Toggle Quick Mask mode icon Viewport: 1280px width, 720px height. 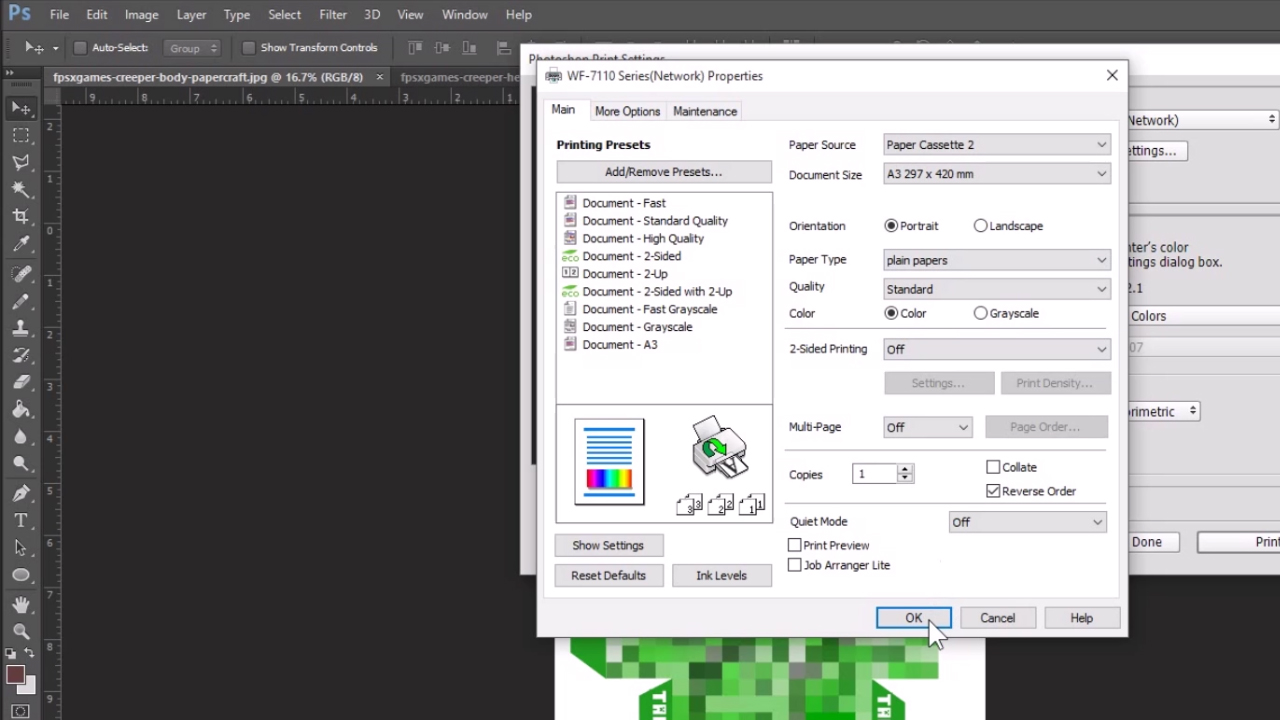pyautogui.click(x=21, y=711)
